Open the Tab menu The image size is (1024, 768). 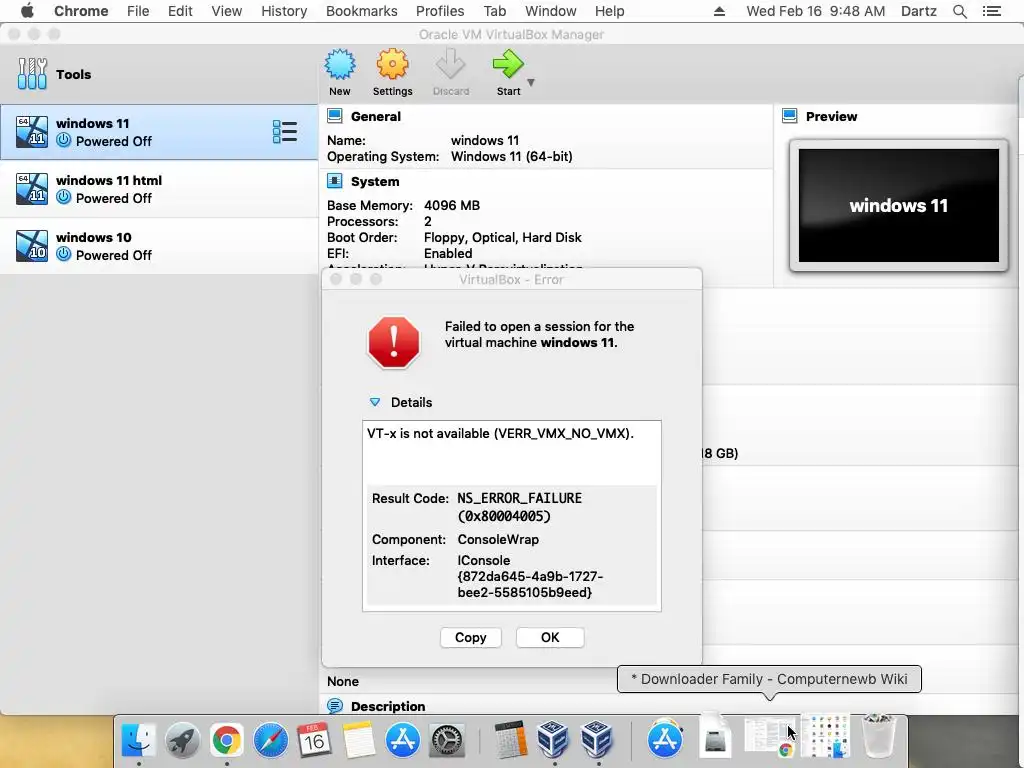pyautogui.click(x=494, y=11)
